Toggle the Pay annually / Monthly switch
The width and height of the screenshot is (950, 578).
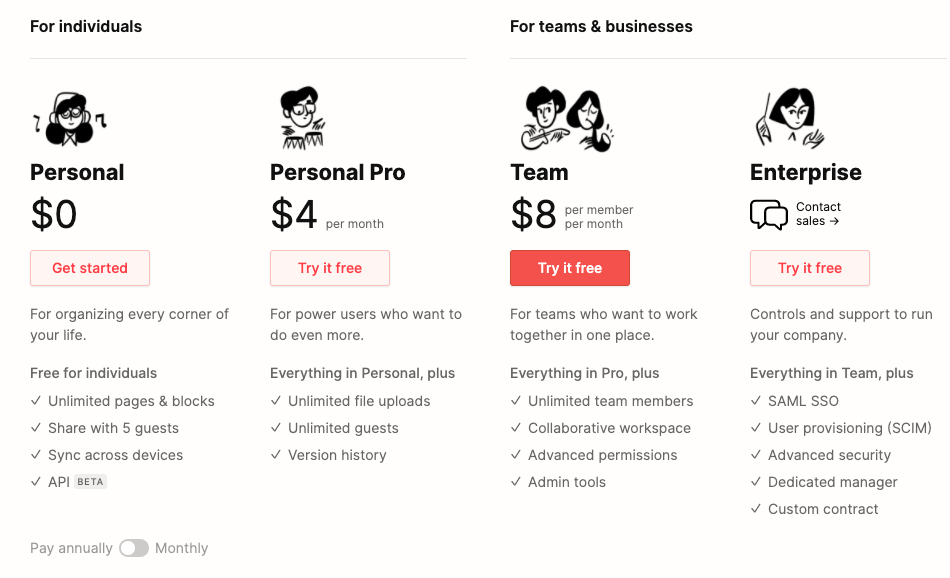tap(134, 548)
